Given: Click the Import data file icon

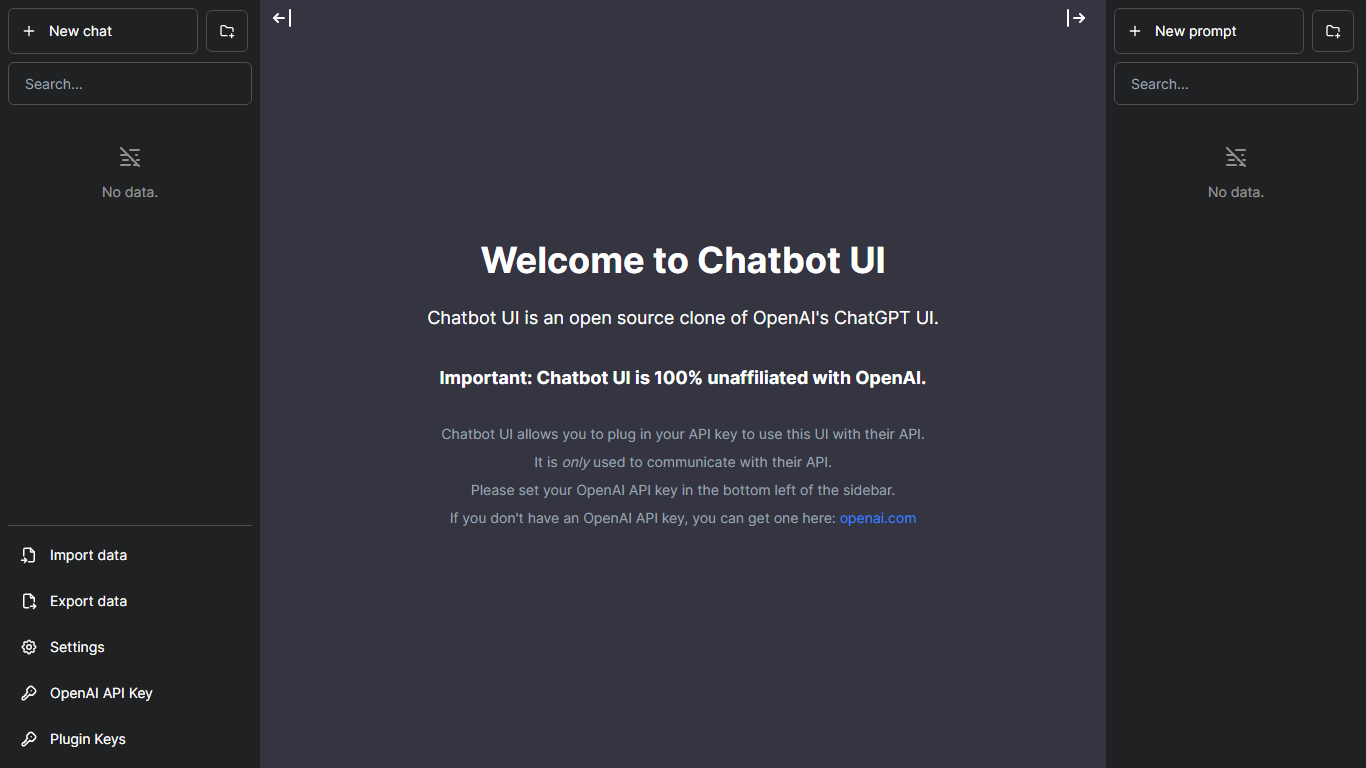Looking at the screenshot, I should [29, 555].
